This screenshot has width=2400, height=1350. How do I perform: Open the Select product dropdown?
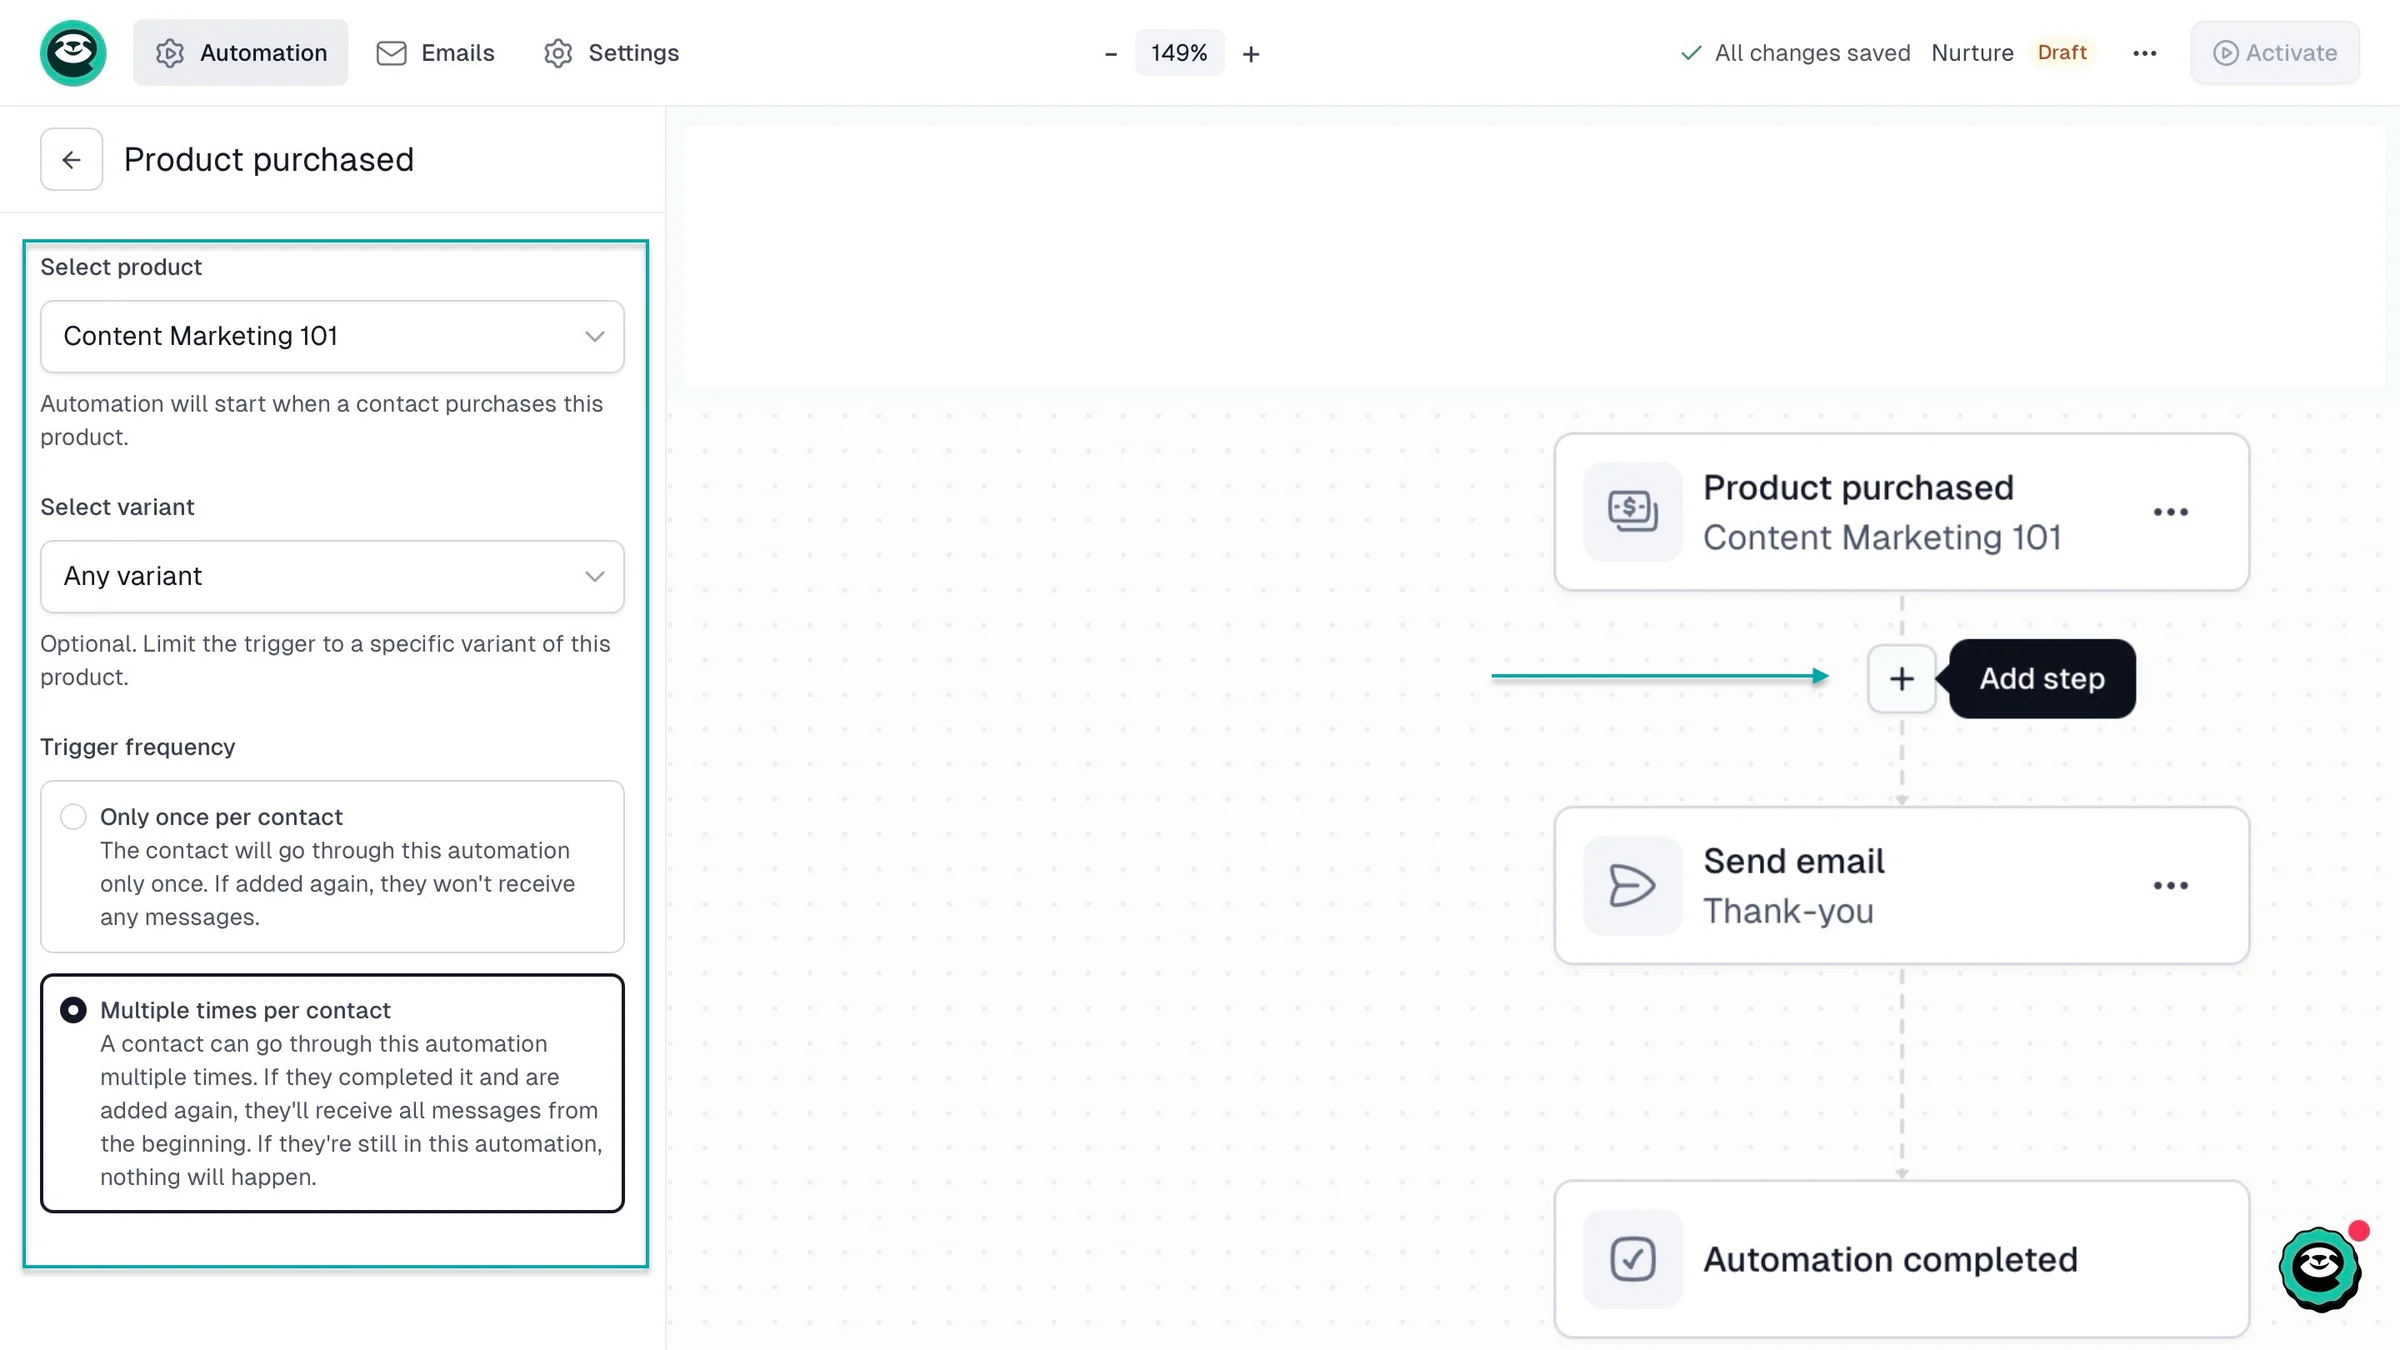(x=332, y=337)
